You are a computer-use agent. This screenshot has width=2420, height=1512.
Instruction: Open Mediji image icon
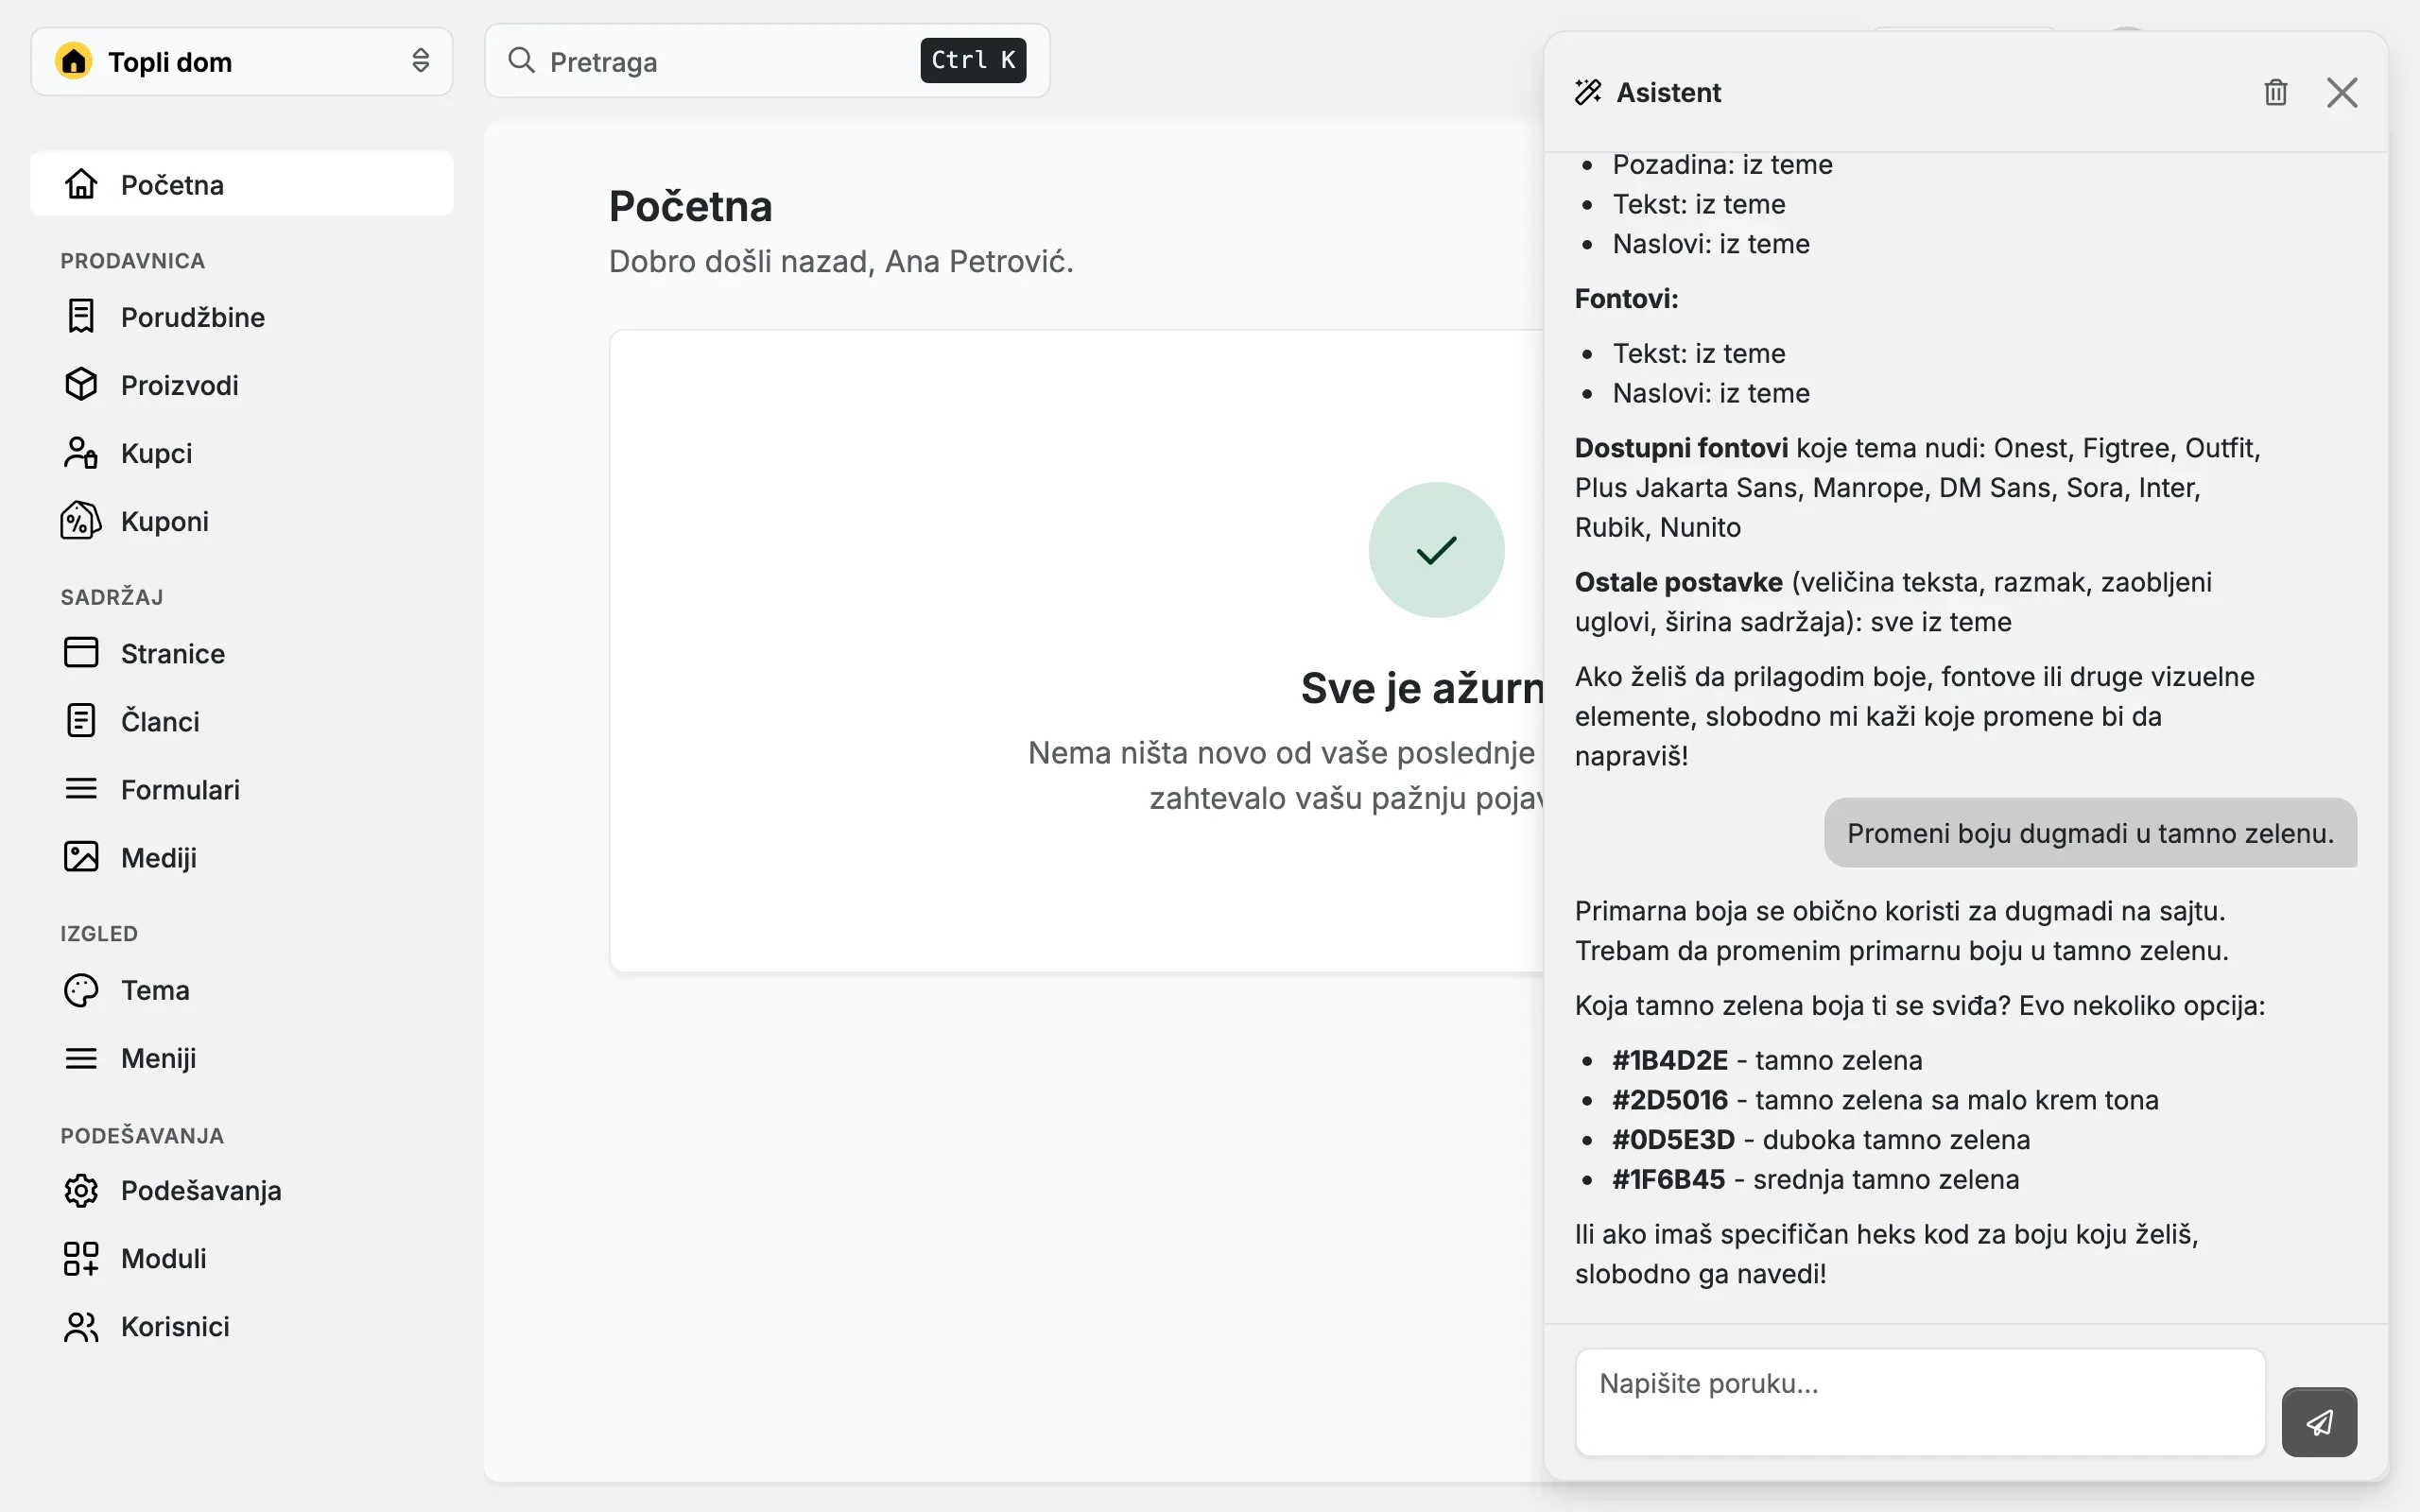(x=81, y=857)
